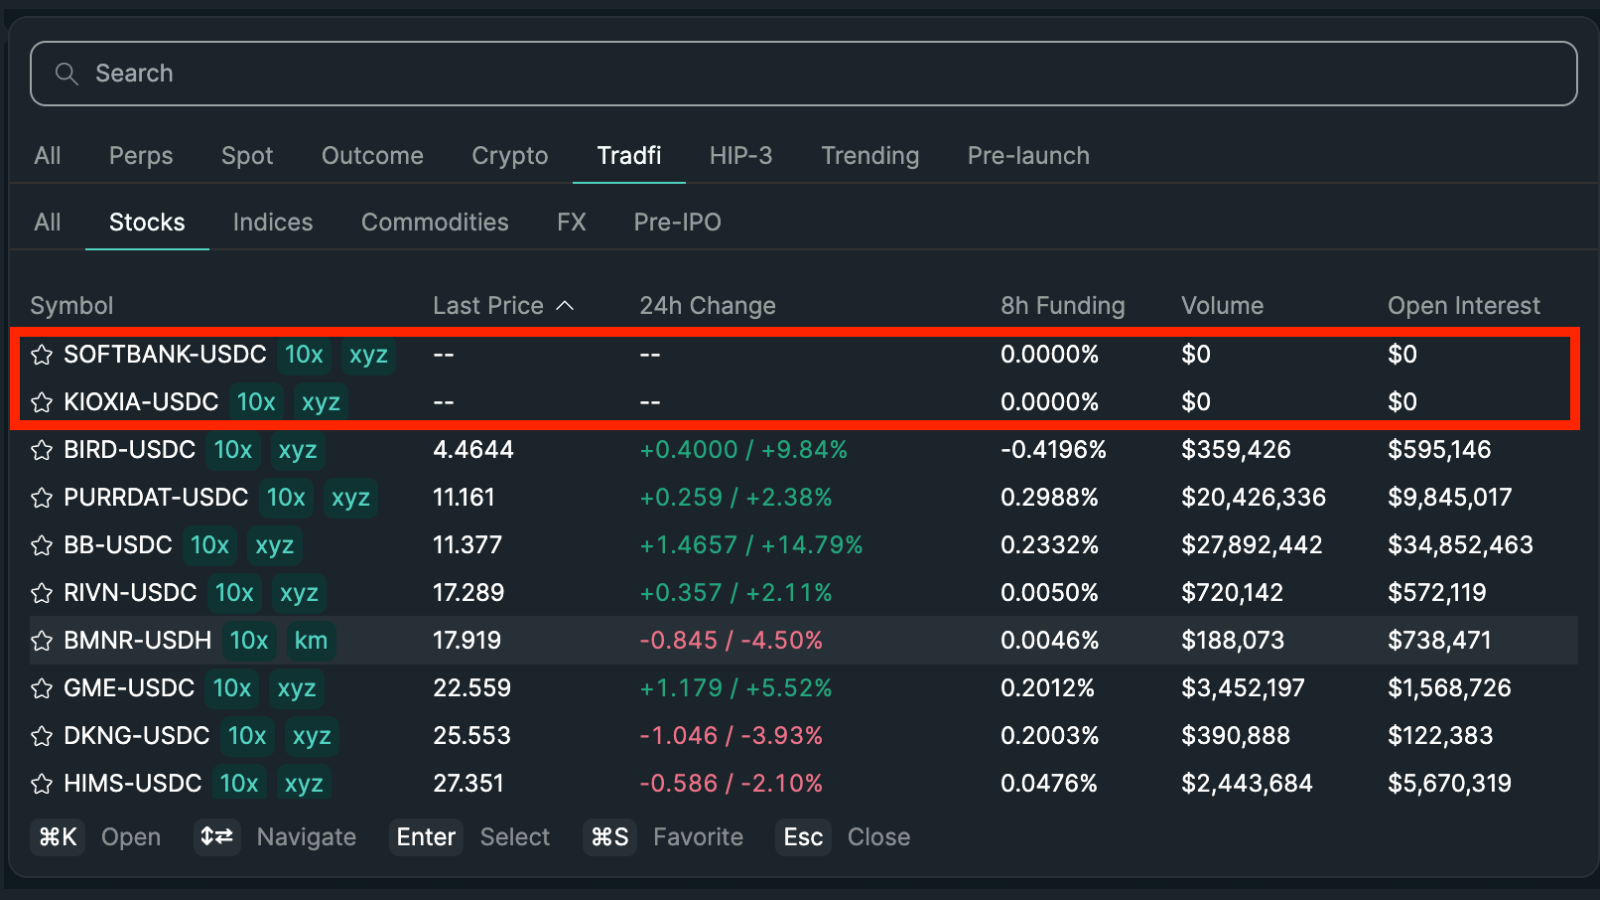Click the 10x badge on SOFTBANK-USDC
Viewport: 1600px width, 900px height.
(304, 355)
